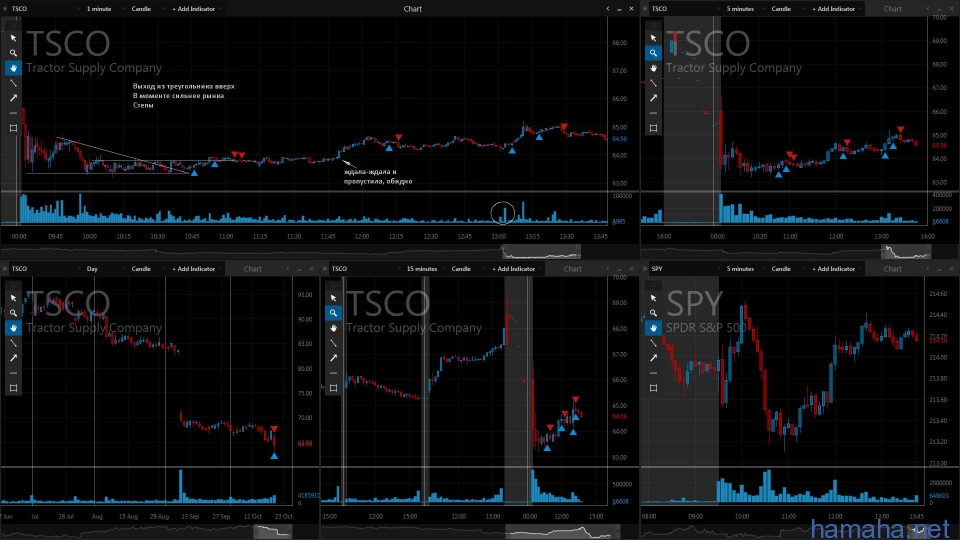The width and height of the screenshot is (960, 540).
Task: Select rectangle tool in TSCO 1 minute chart
Action: 13,128
